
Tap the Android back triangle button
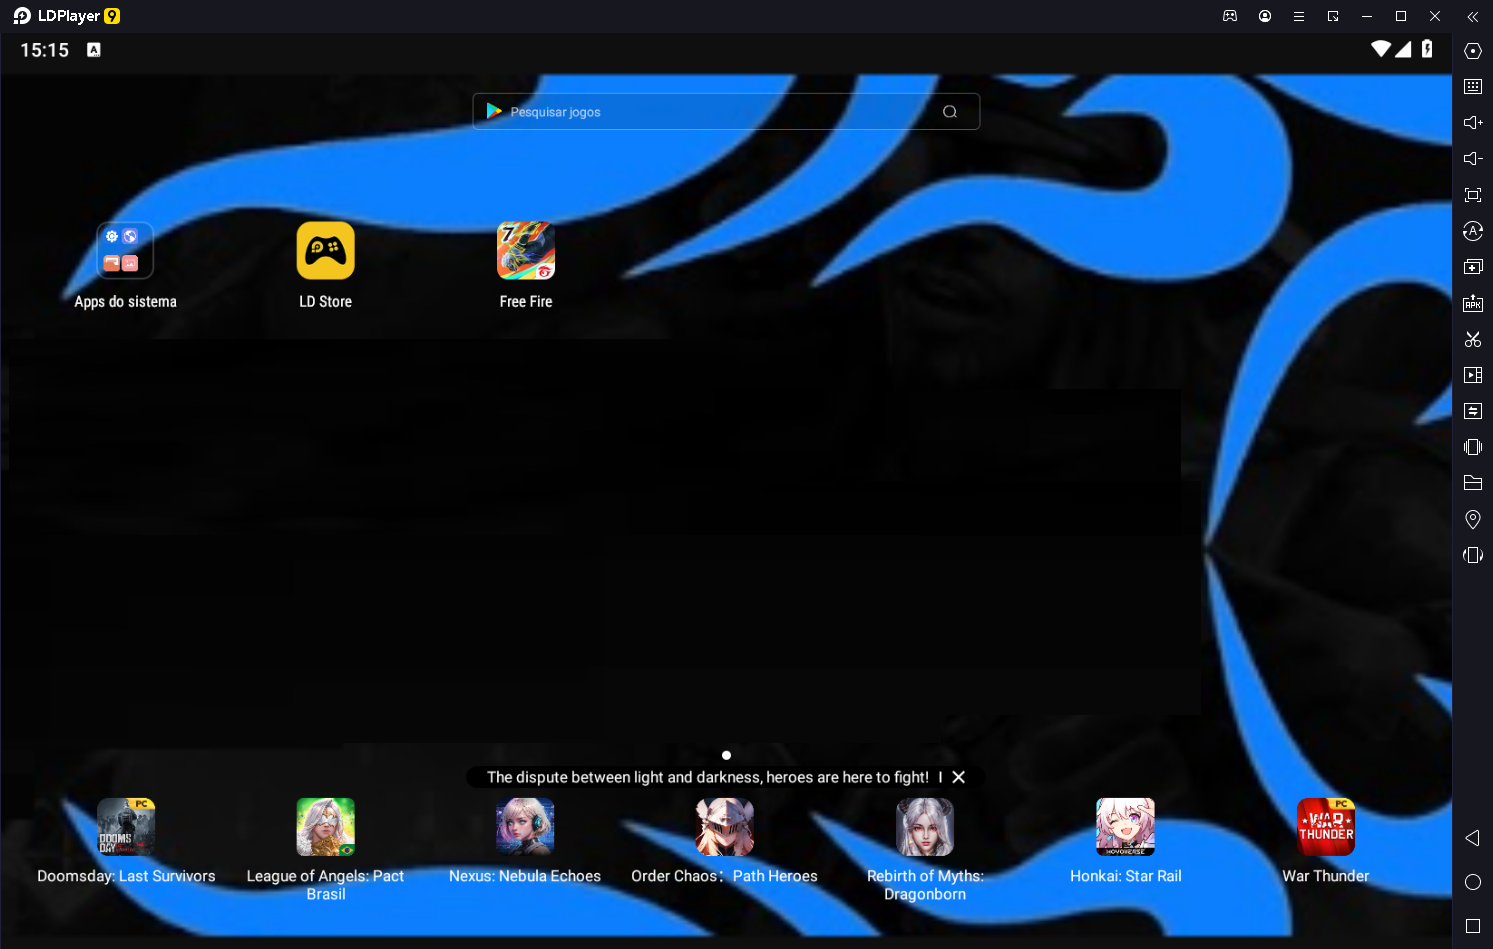pos(1473,838)
